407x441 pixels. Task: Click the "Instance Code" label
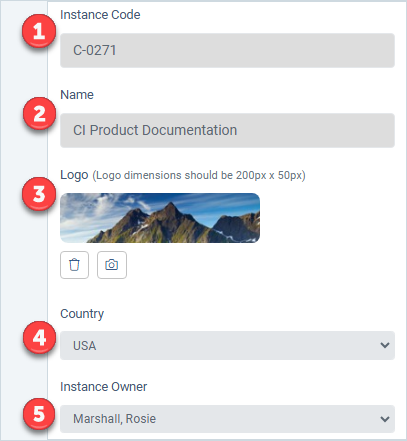(x=100, y=15)
